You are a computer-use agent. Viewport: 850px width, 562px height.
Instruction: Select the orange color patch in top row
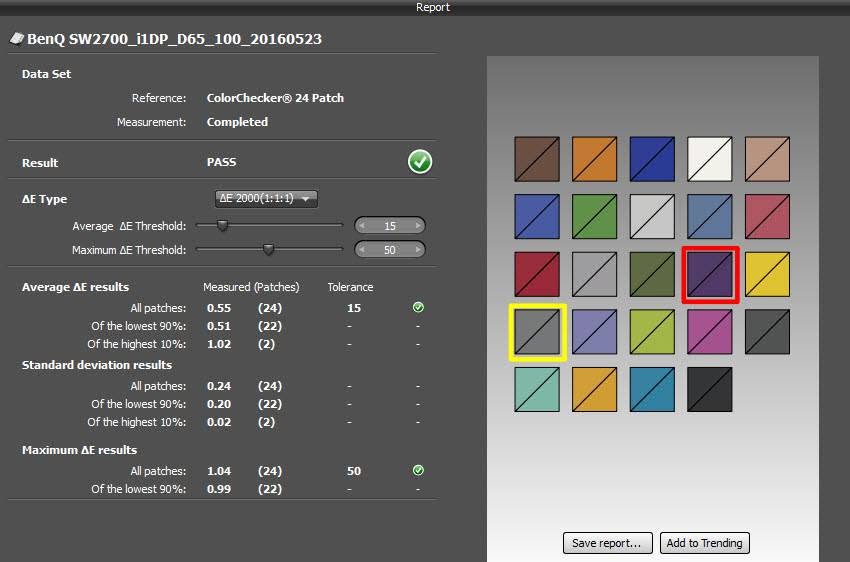coord(594,159)
